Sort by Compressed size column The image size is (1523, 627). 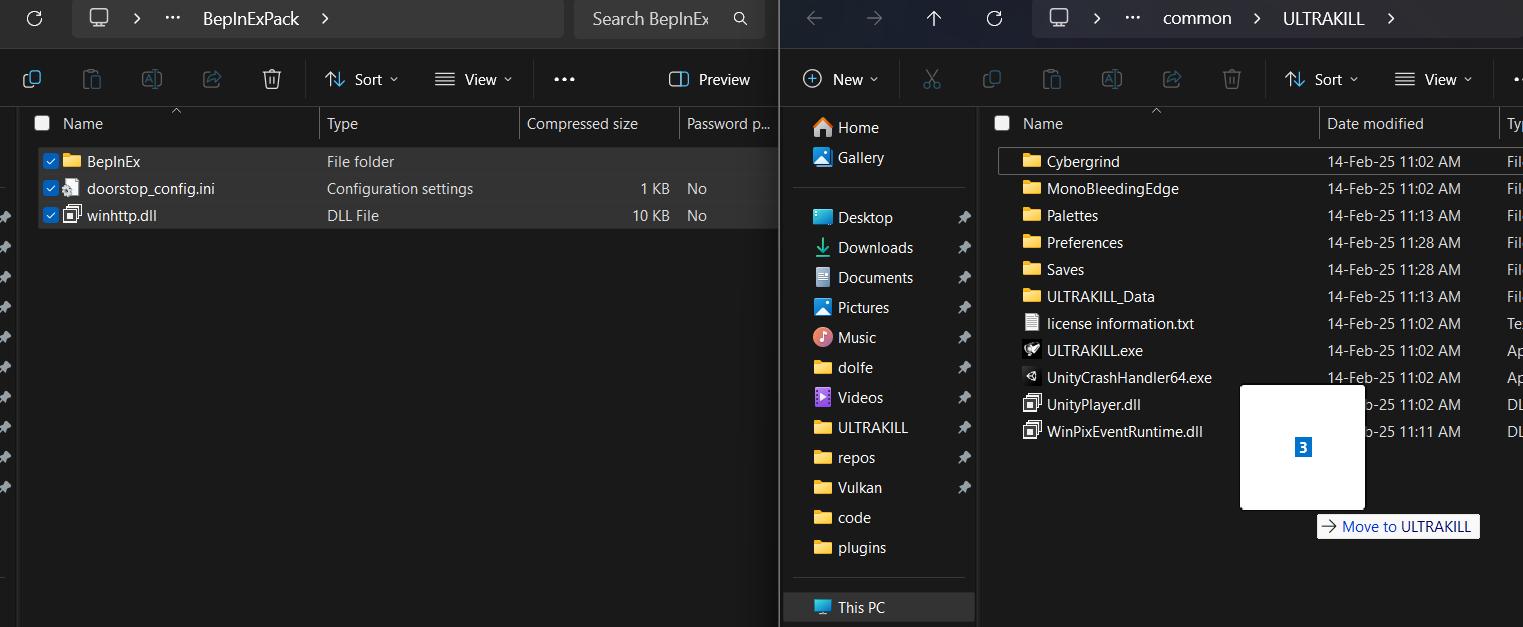point(582,123)
